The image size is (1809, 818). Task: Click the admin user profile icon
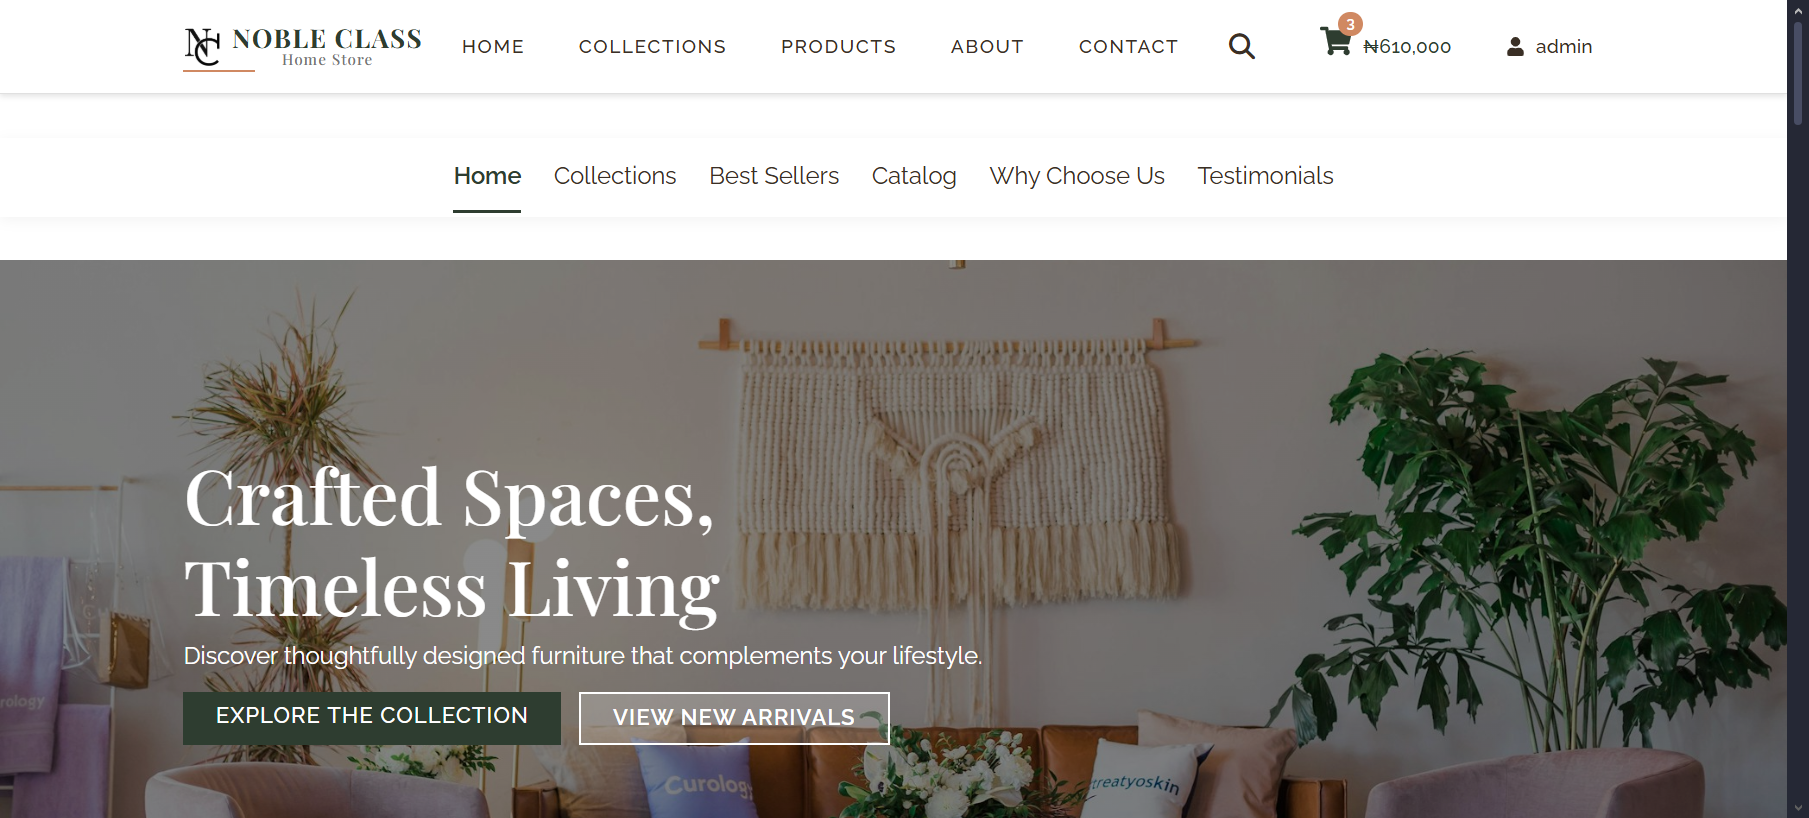[1515, 47]
